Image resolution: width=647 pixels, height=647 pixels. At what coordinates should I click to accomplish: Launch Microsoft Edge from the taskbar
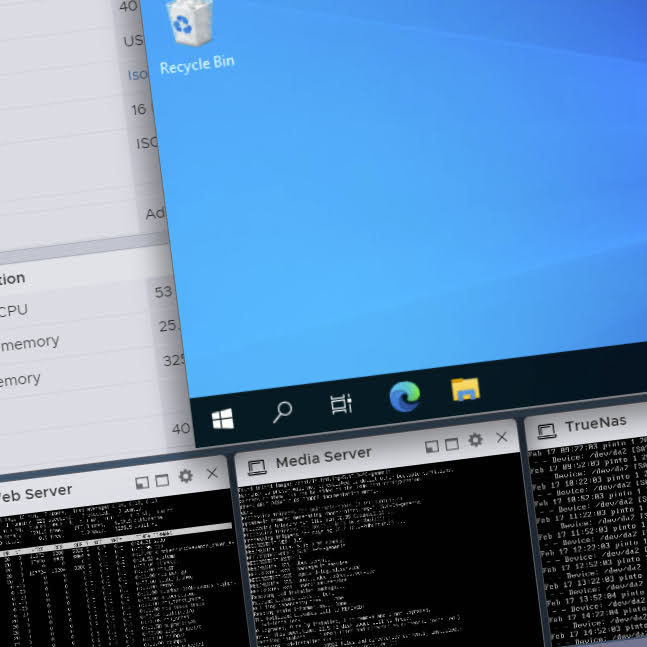405,396
